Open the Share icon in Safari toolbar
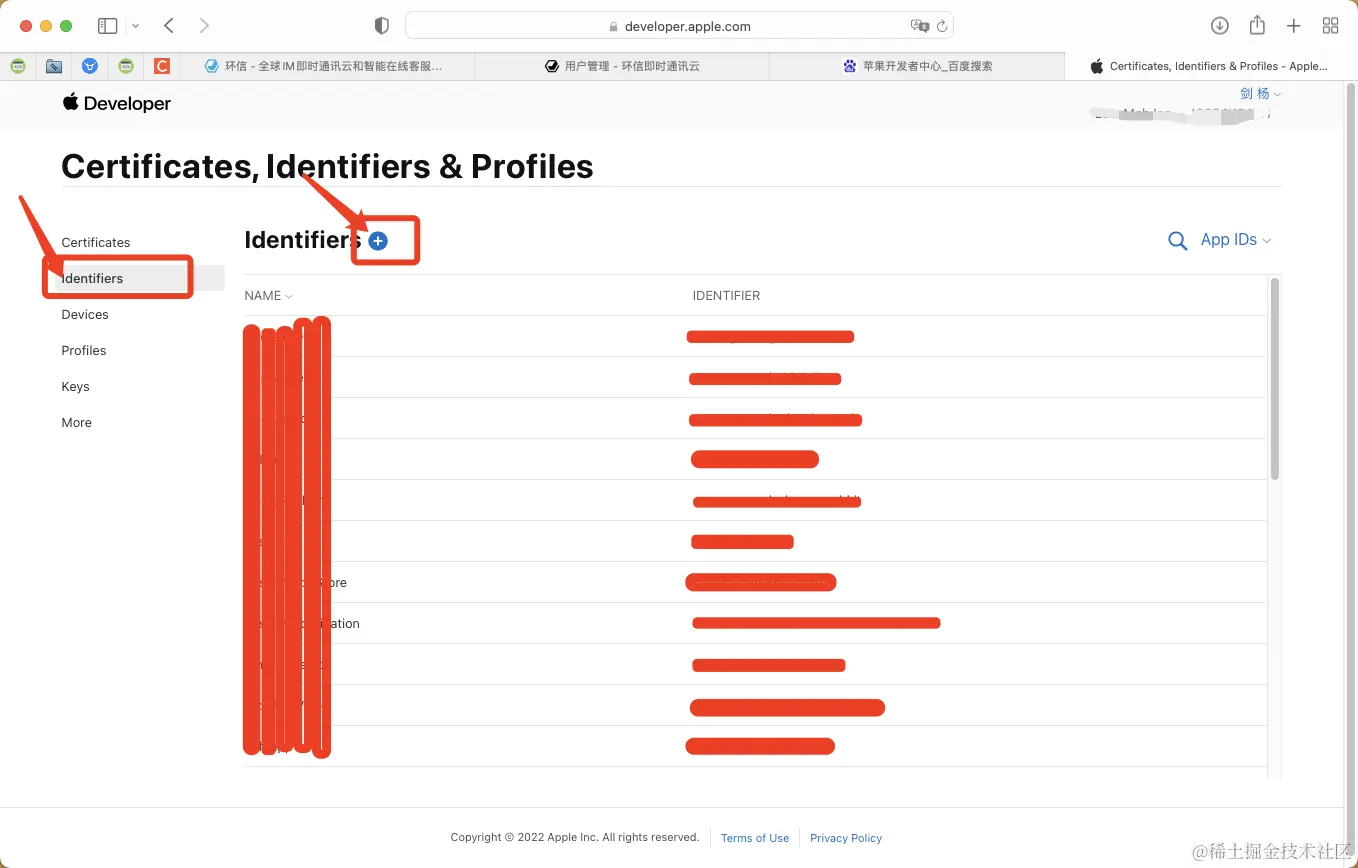The width and height of the screenshot is (1358, 868). pos(1257,25)
